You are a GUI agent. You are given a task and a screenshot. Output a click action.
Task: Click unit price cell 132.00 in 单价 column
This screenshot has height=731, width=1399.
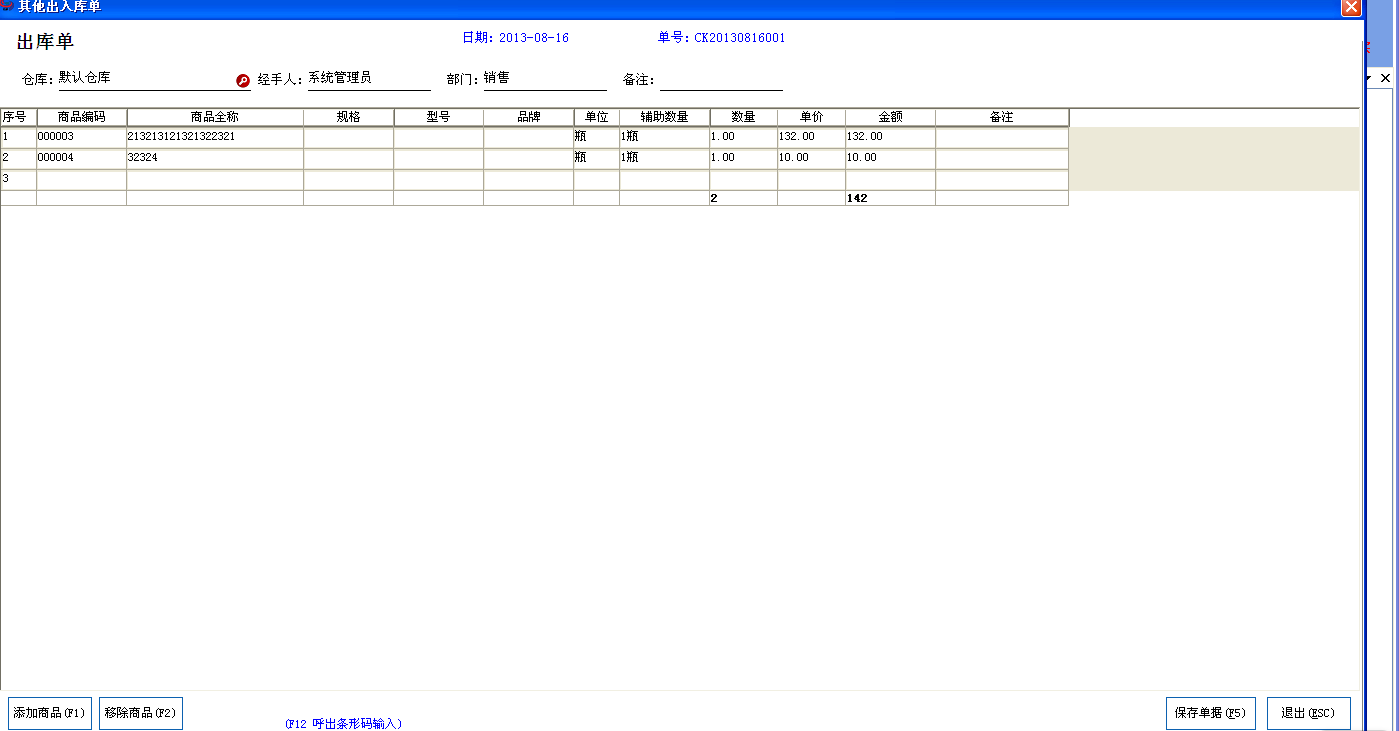point(811,137)
